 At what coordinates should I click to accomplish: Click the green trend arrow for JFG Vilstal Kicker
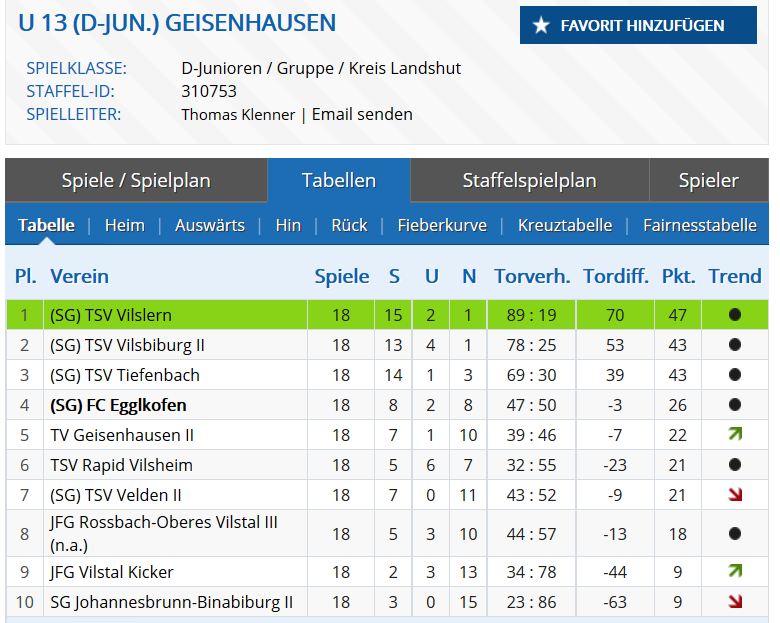click(x=735, y=572)
